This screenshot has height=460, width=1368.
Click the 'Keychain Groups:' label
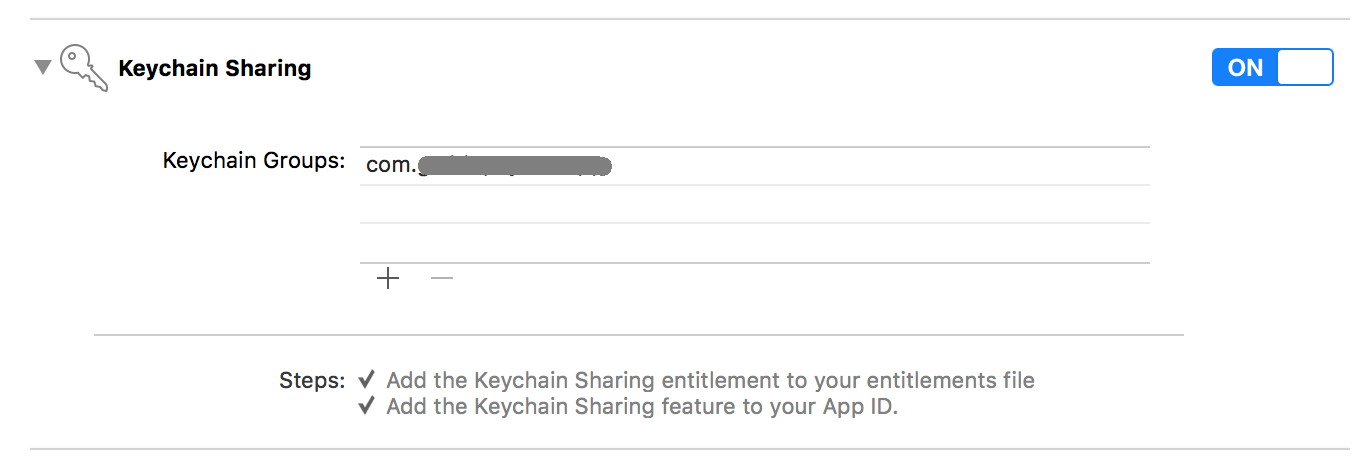pyautogui.click(x=254, y=161)
